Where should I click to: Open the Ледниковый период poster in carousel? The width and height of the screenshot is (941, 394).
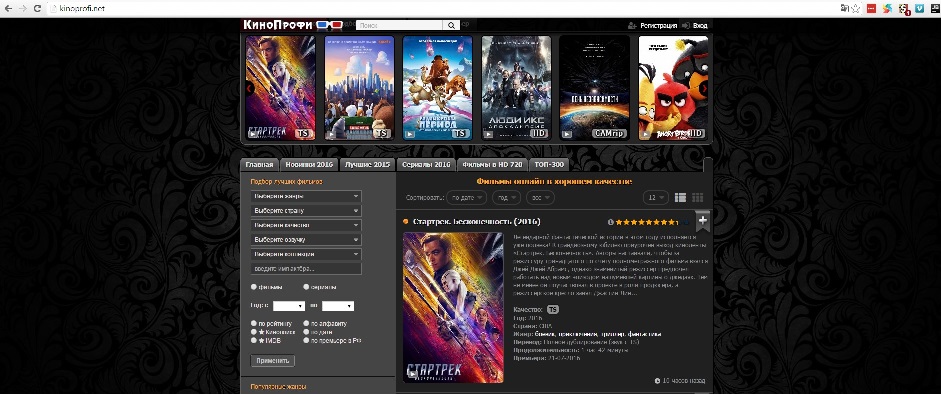437,88
